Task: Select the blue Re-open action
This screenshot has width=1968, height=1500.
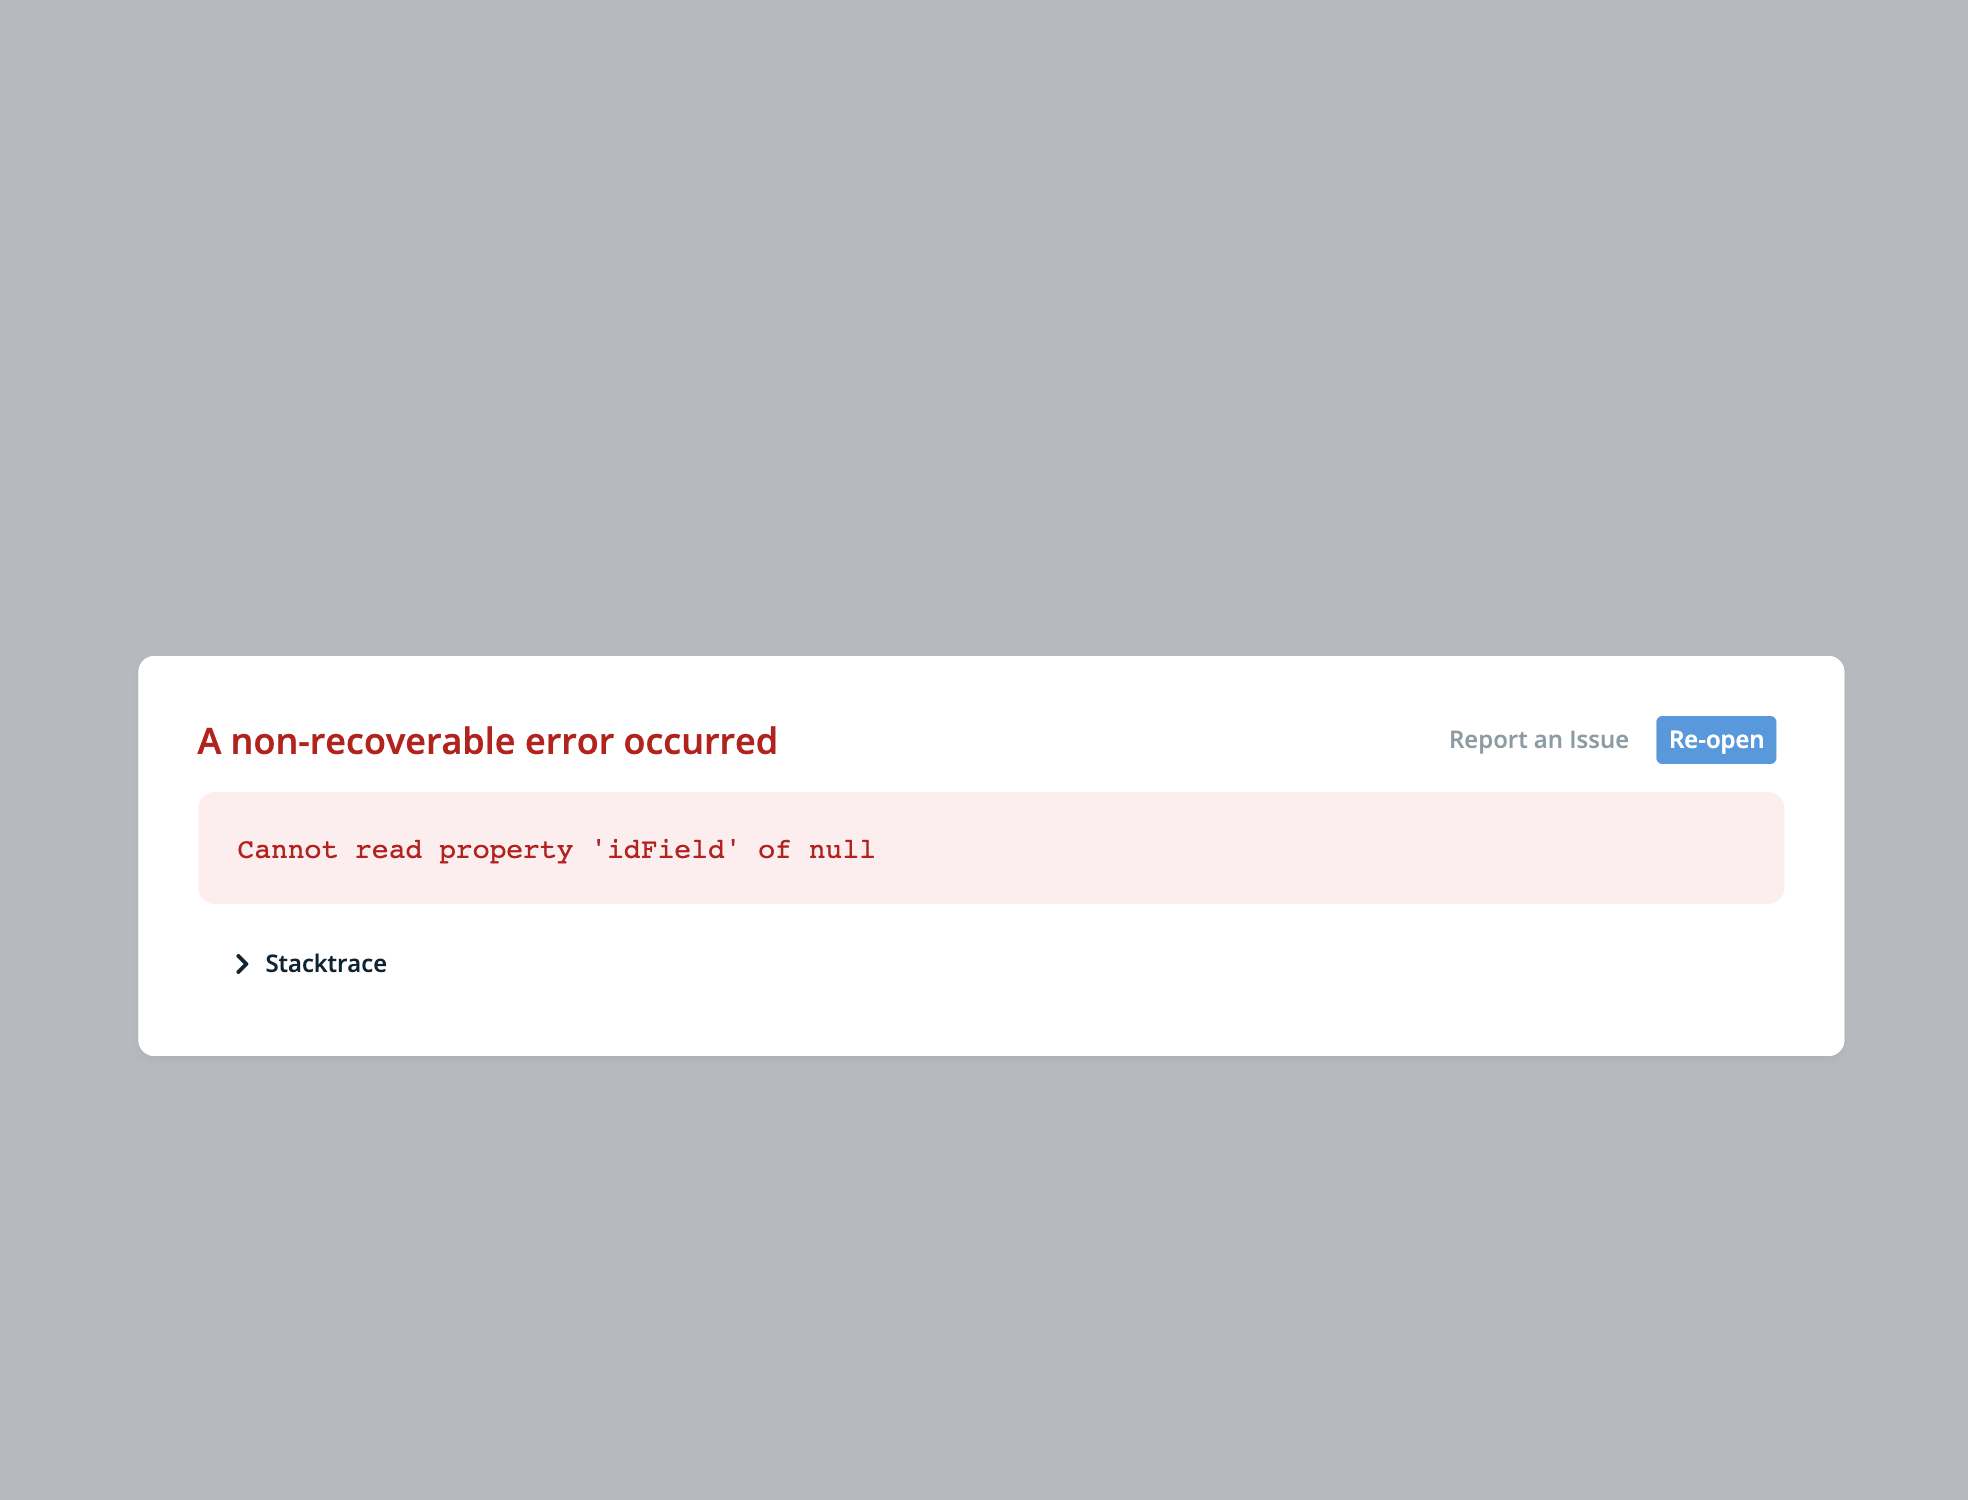Action: (1714, 739)
